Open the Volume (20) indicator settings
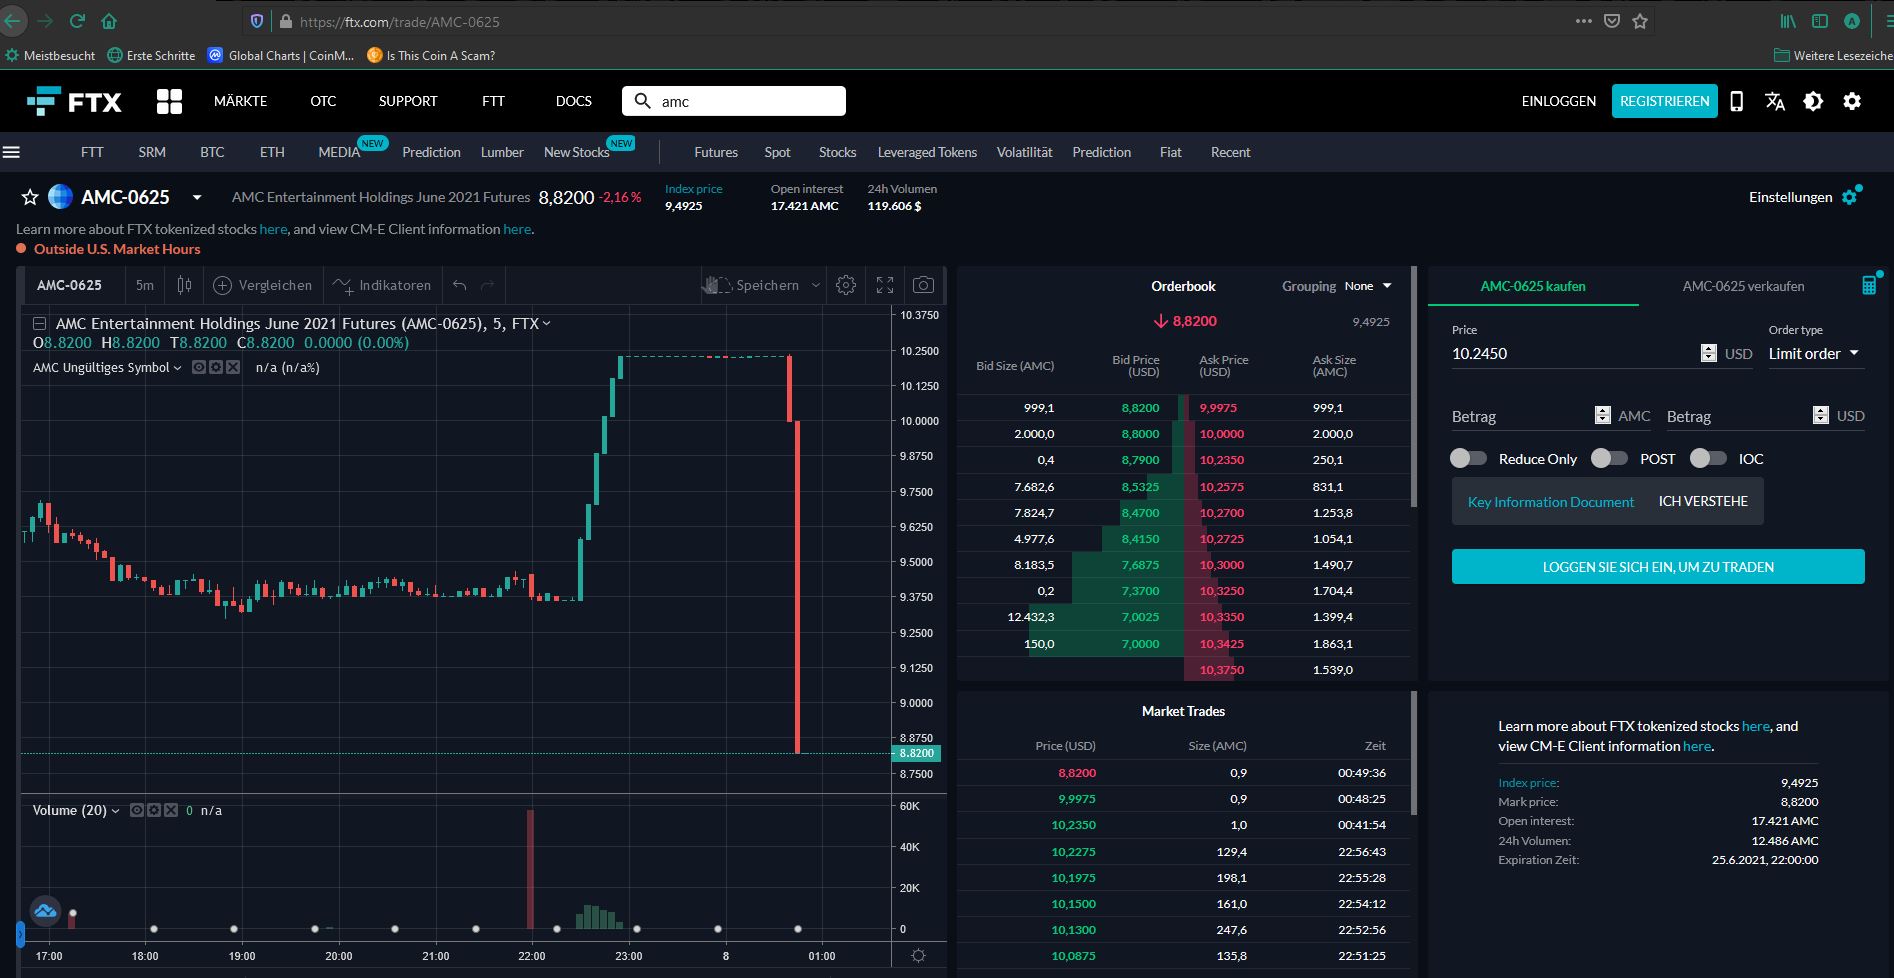Image resolution: width=1894 pixels, height=978 pixels. point(154,810)
